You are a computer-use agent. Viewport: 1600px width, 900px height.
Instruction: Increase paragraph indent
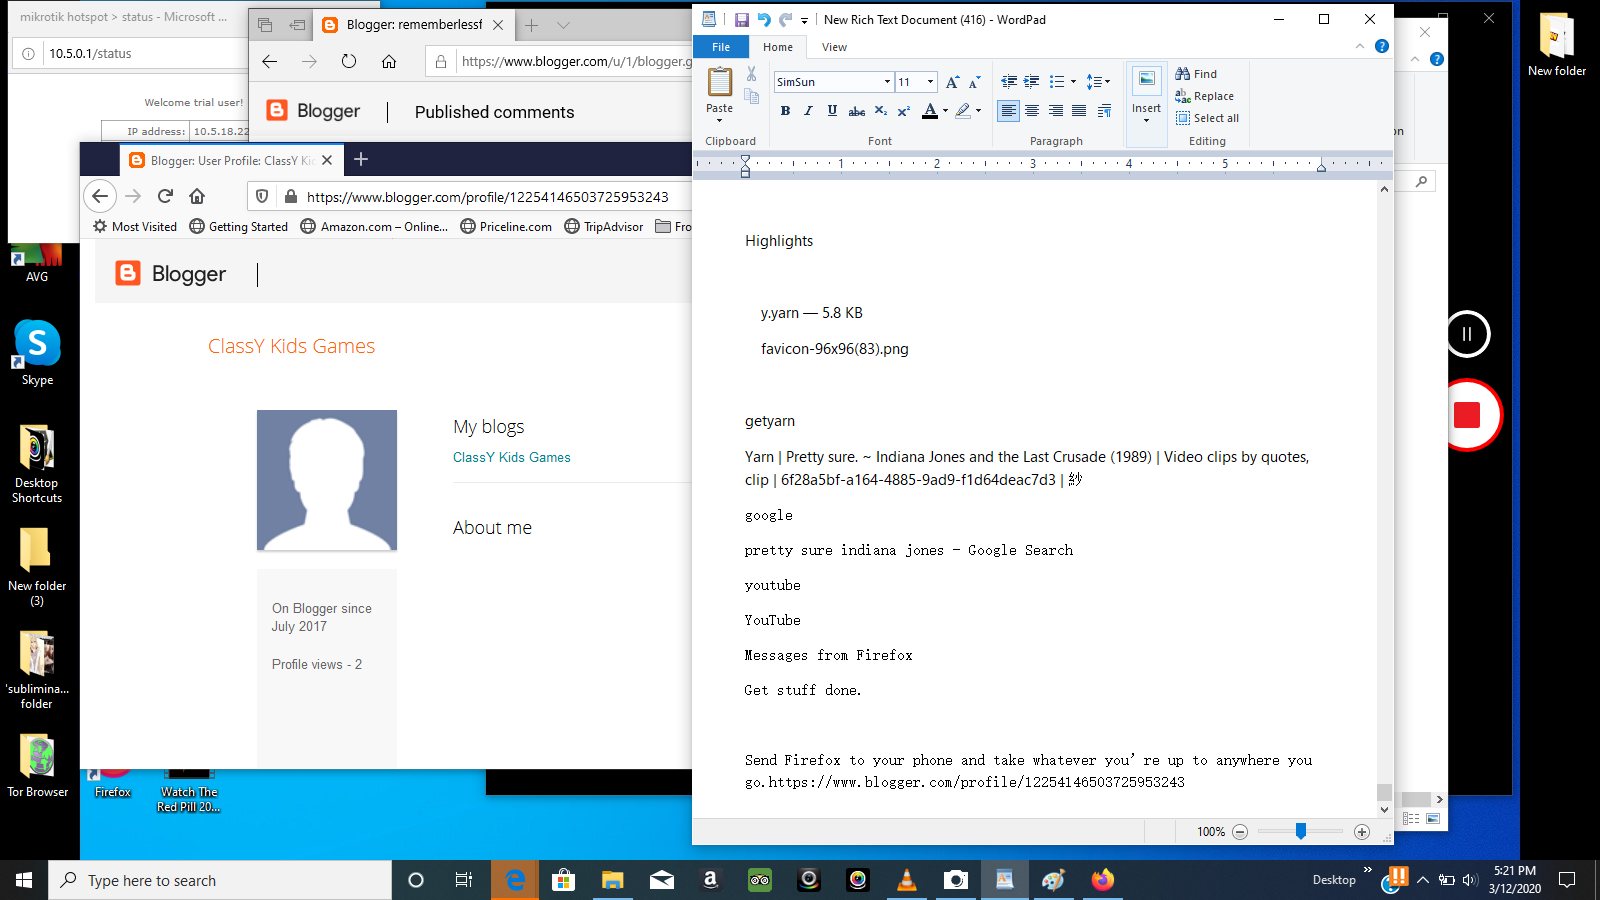pos(1031,82)
